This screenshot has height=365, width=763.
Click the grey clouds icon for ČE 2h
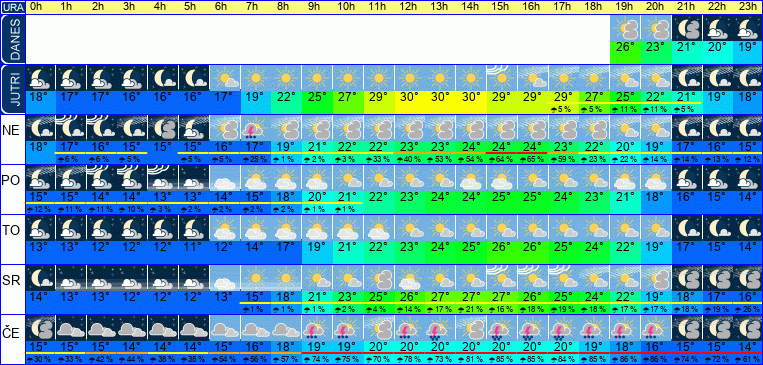pyautogui.click(x=102, y=328)
